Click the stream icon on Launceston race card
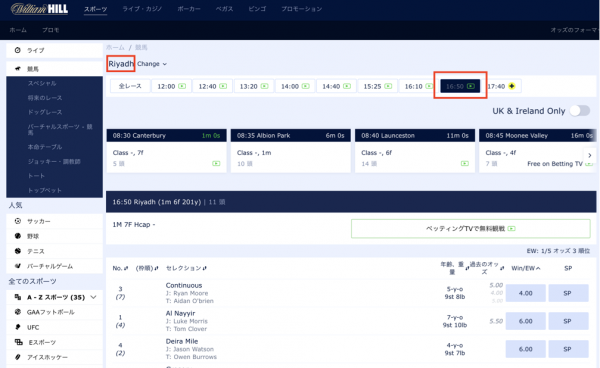The image size is (600, 368). click(465, 164)
